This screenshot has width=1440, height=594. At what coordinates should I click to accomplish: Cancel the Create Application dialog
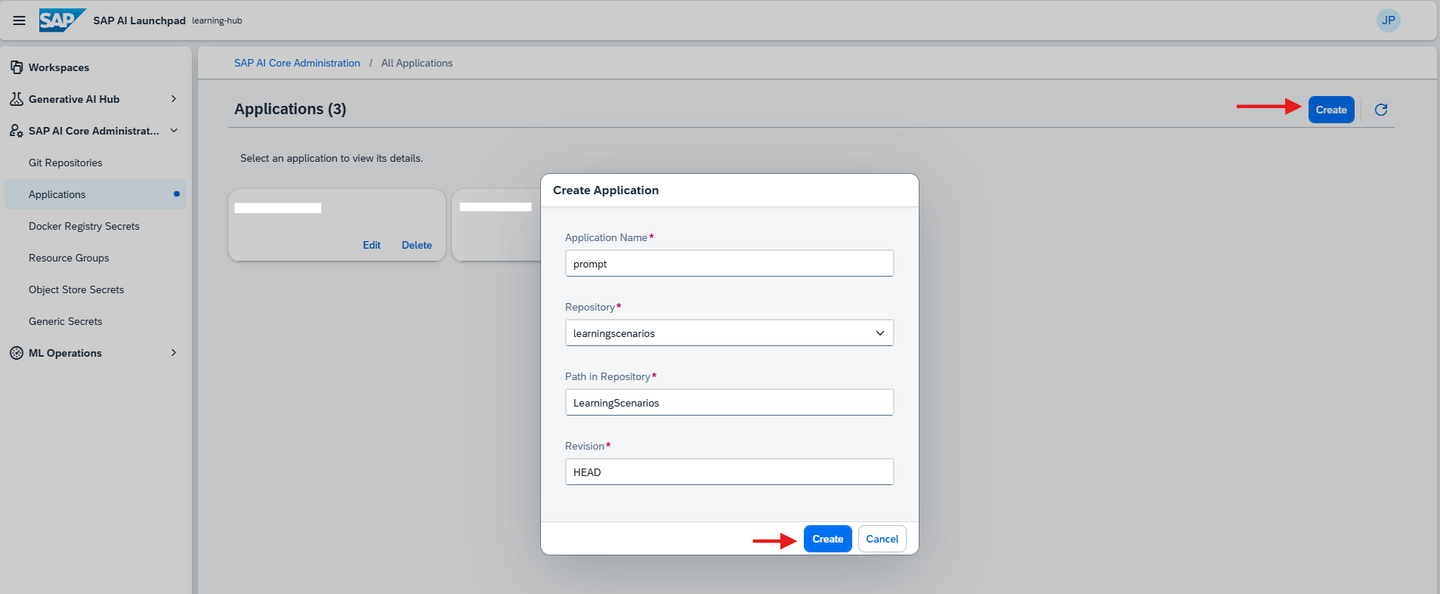(882, 539)
